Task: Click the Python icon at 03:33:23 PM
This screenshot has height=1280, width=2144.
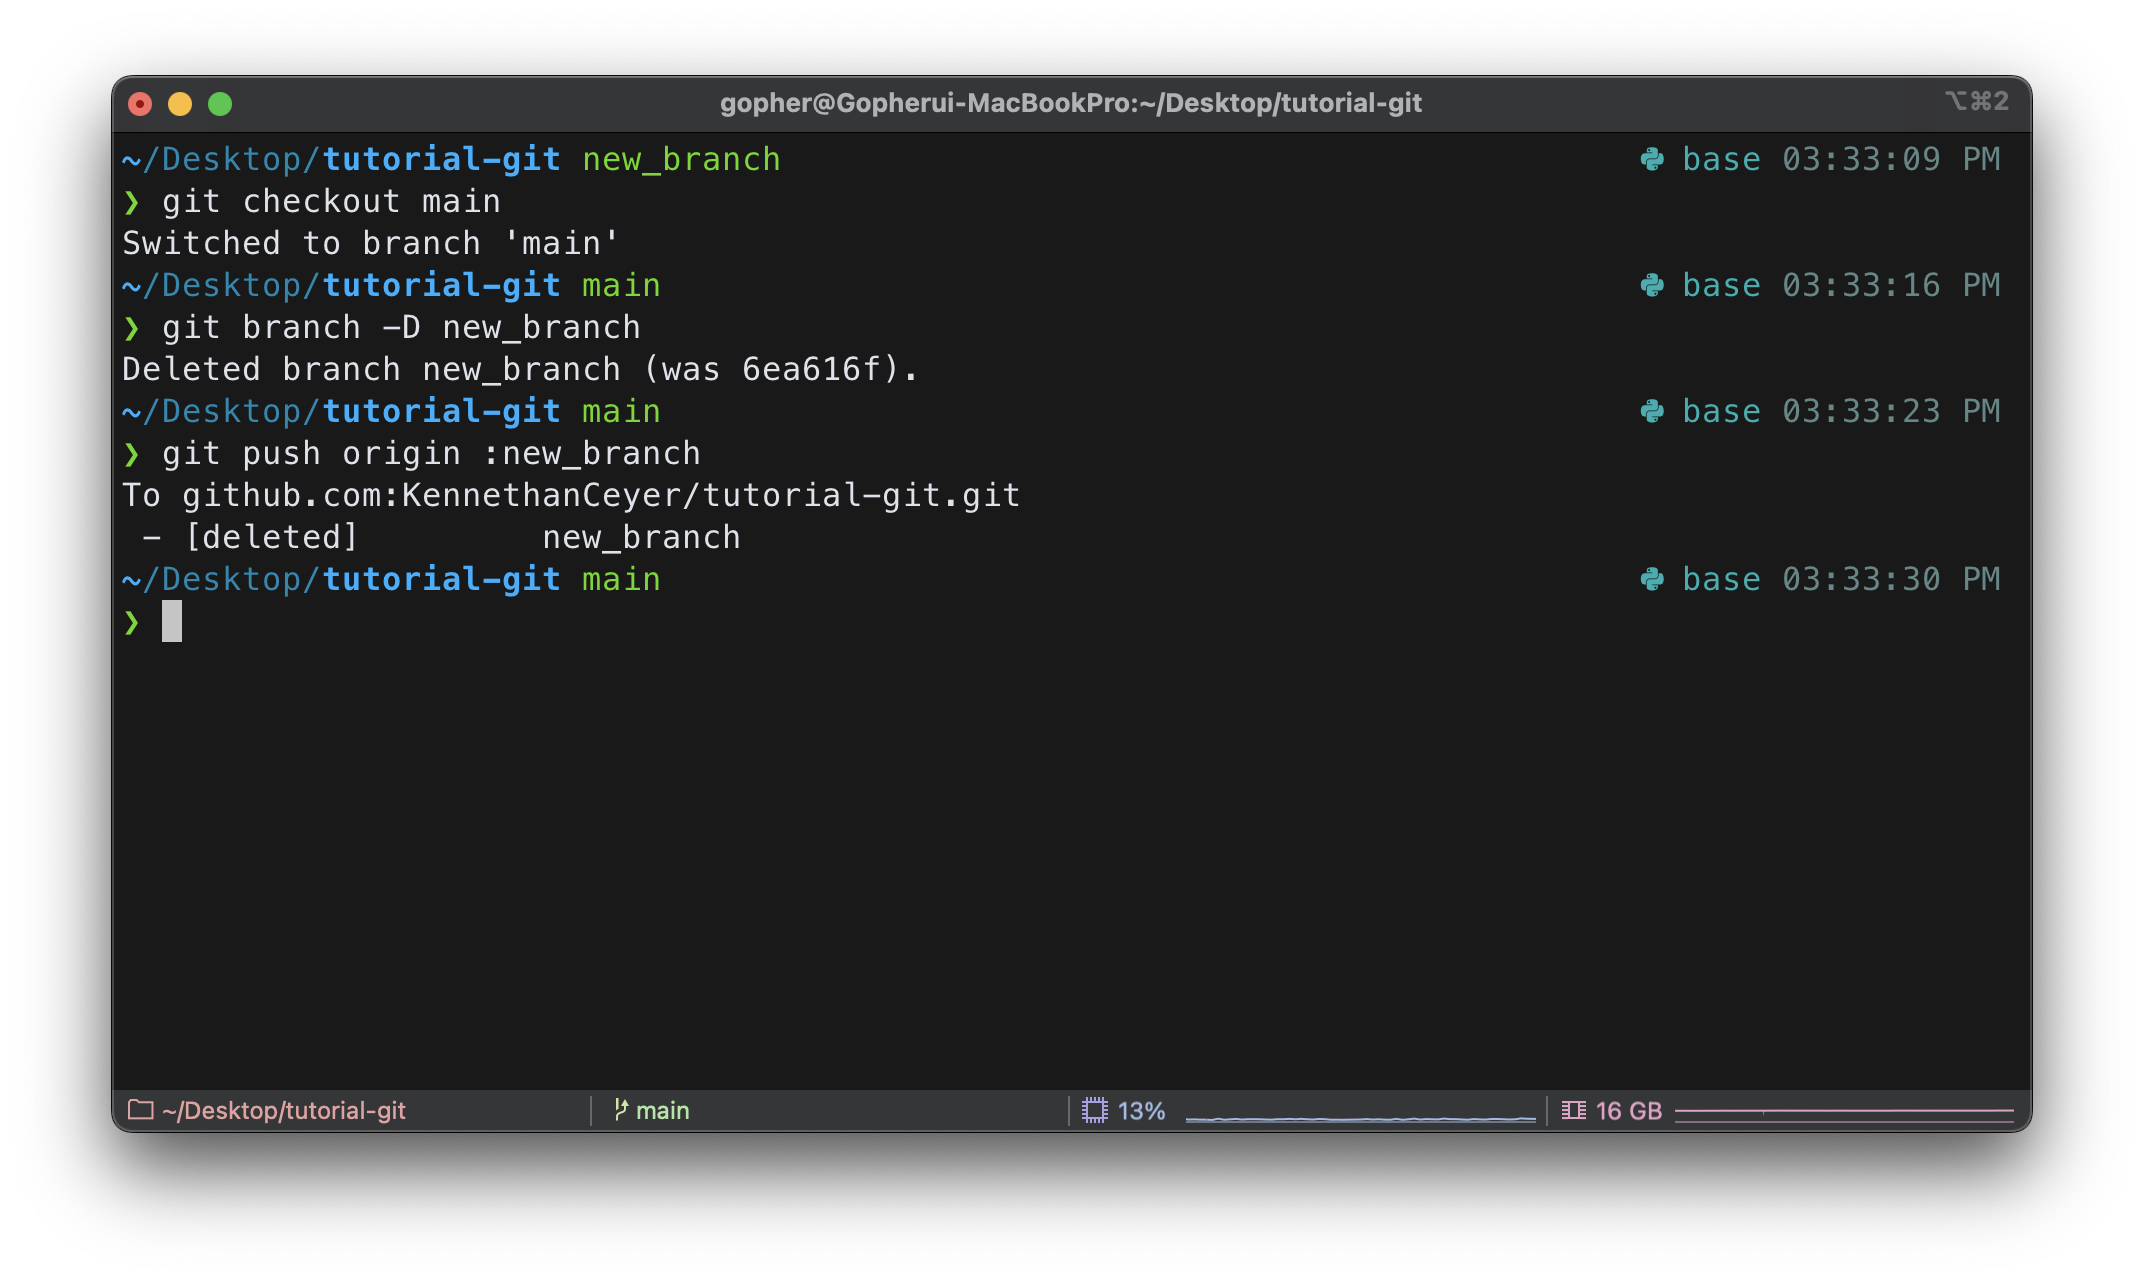Action: click(1652, 411)
